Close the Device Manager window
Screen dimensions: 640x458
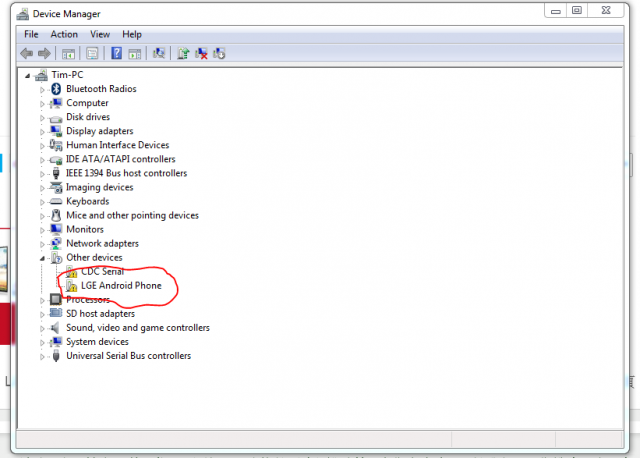point(606,11)
